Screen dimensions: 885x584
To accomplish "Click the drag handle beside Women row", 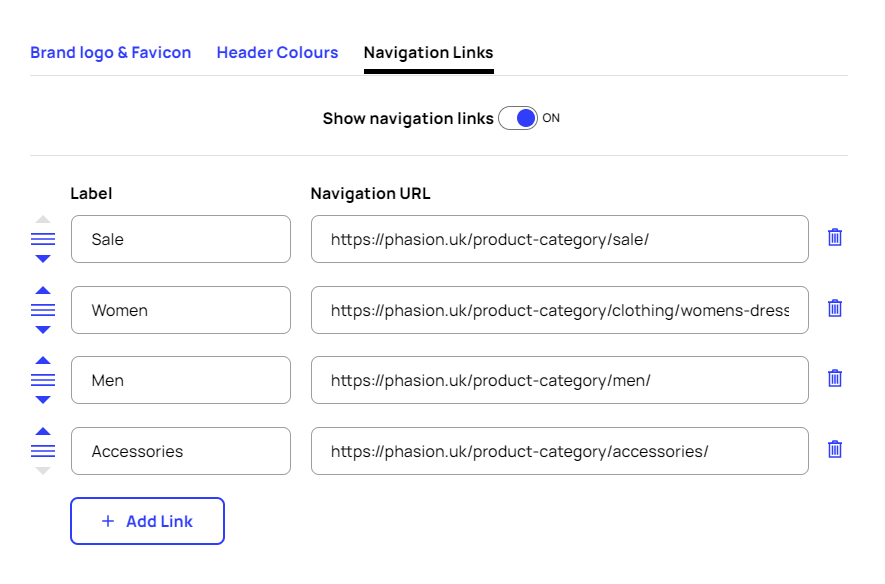I will (43, 310).
